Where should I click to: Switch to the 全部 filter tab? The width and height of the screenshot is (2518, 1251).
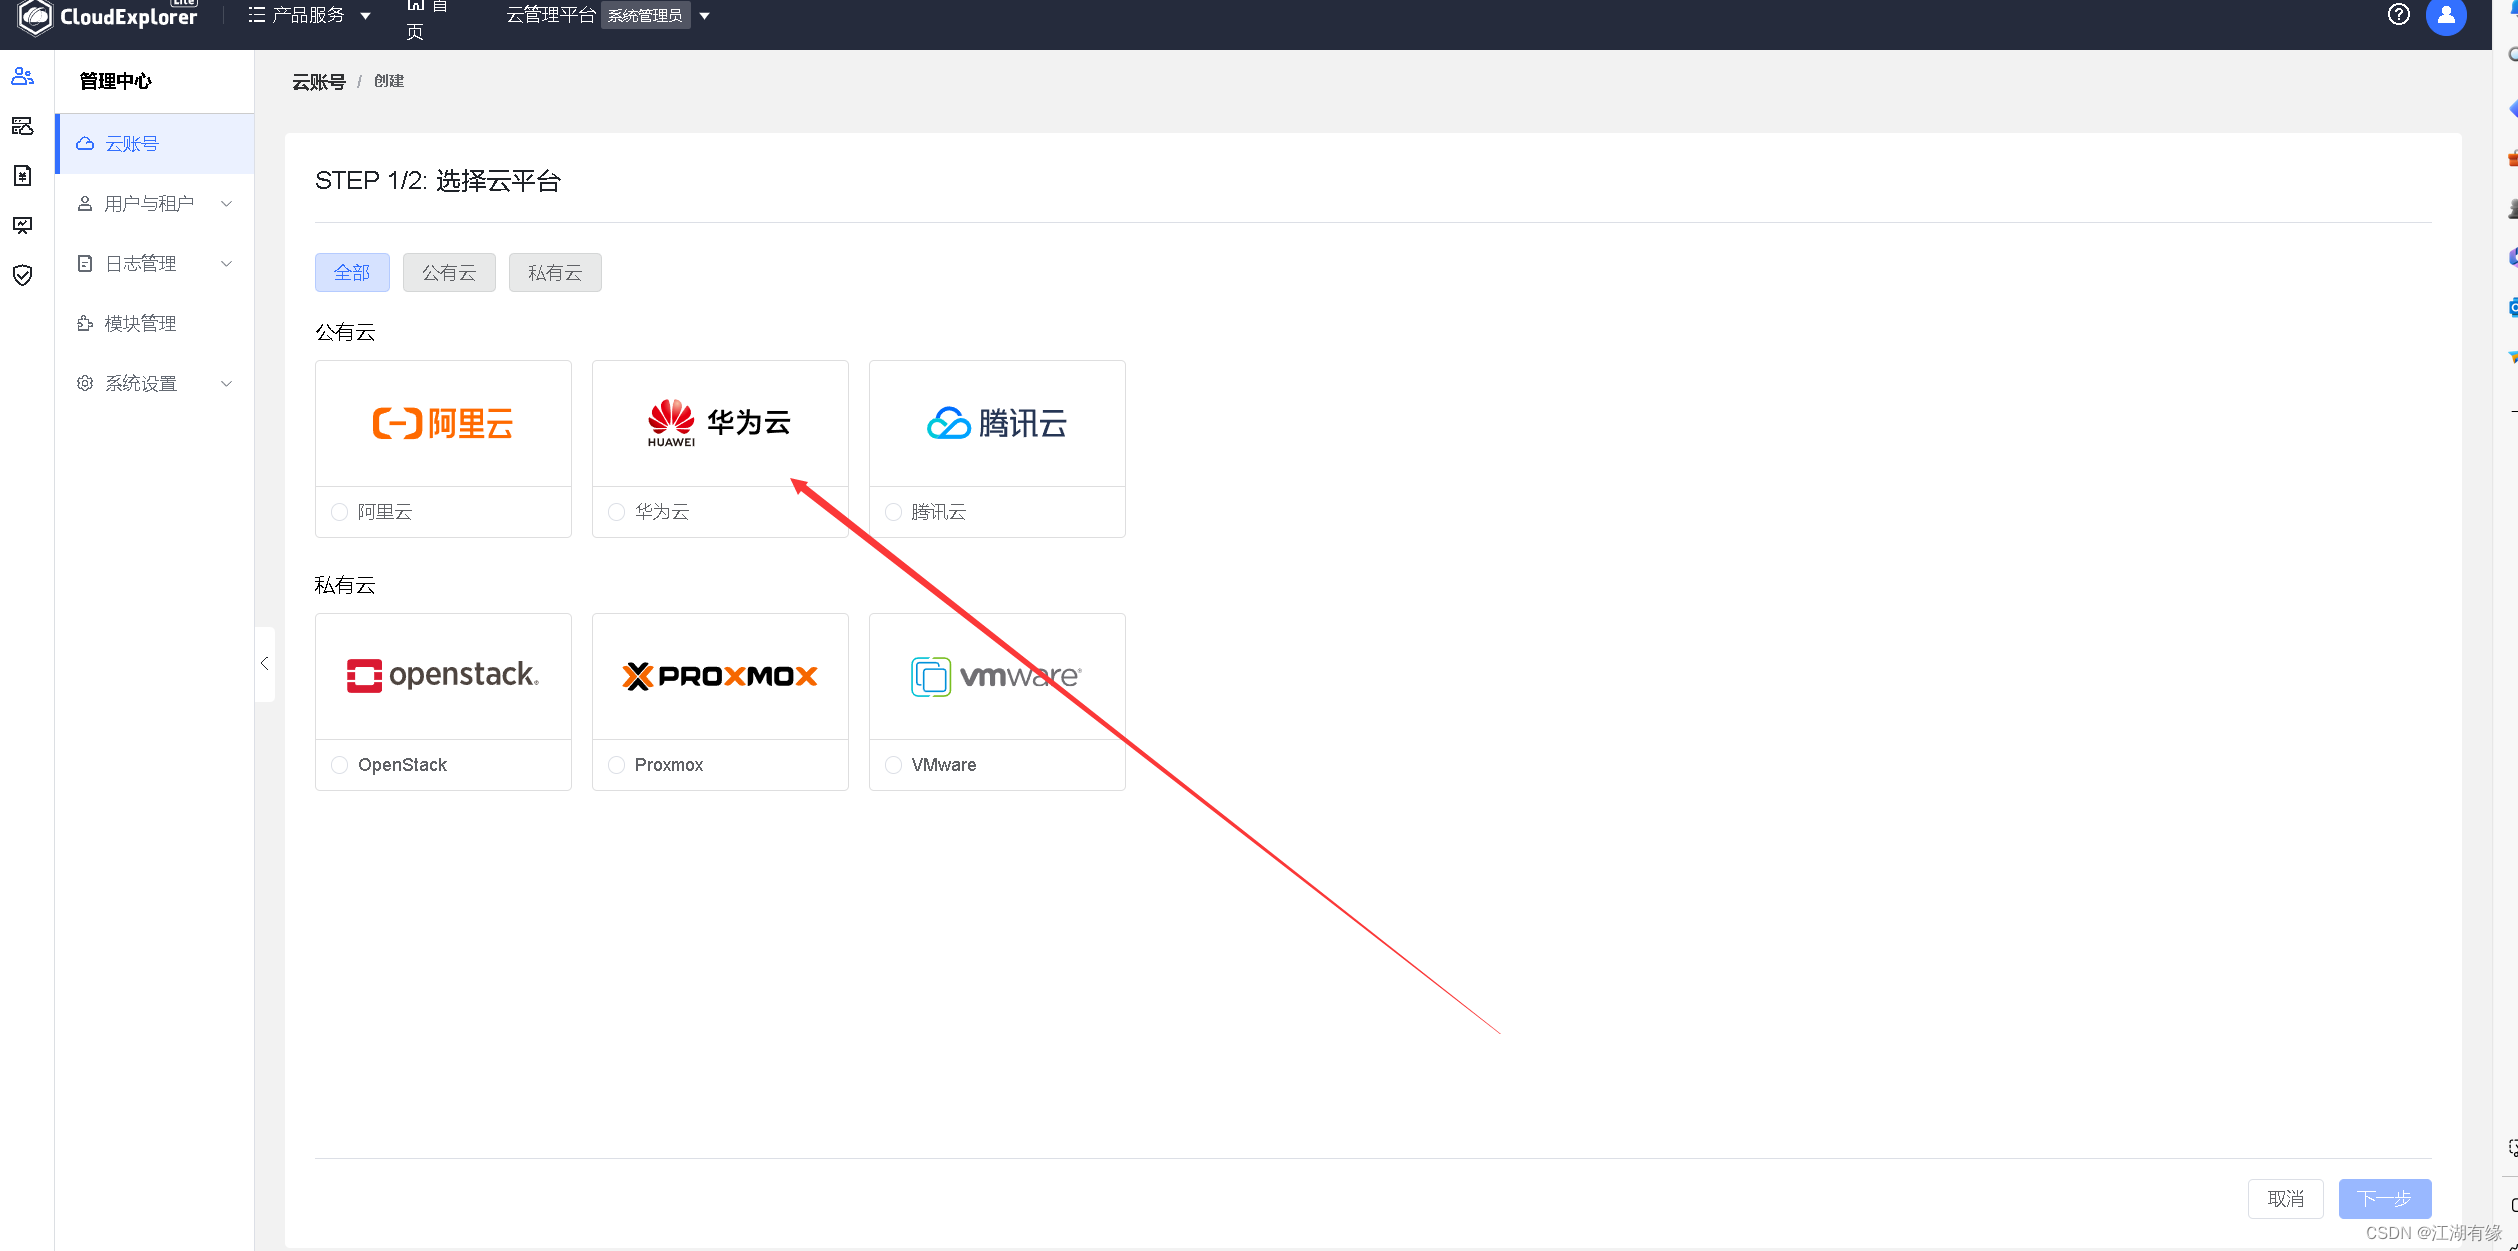[352, 273]
